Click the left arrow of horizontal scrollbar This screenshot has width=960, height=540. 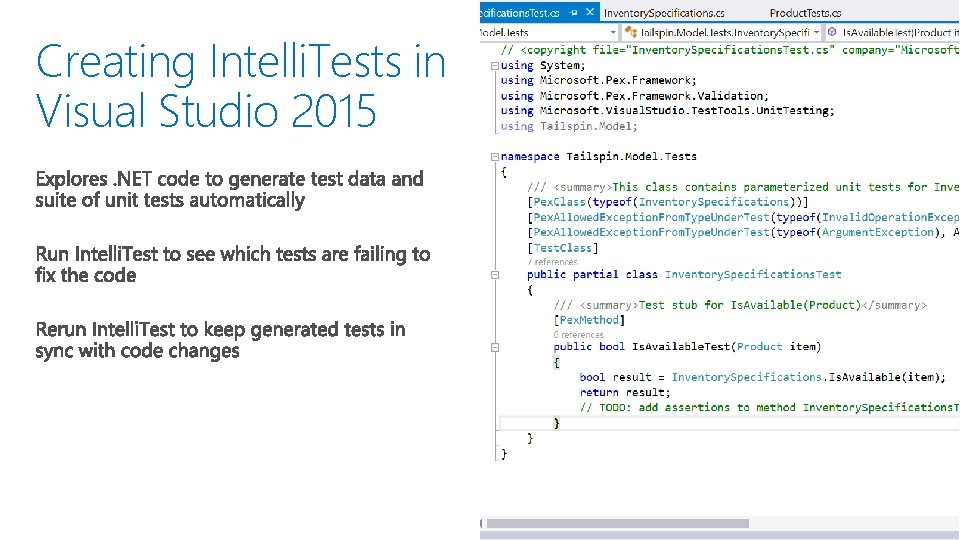point(482,523)
